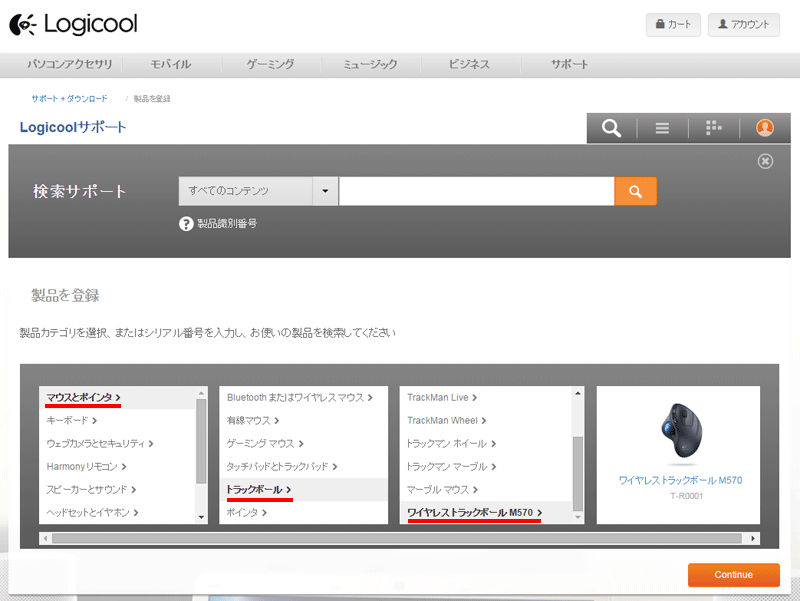Click the dotted grid icon in the support toolbar
This screenshot has width=800, height=601.
(x=713, y=128)
